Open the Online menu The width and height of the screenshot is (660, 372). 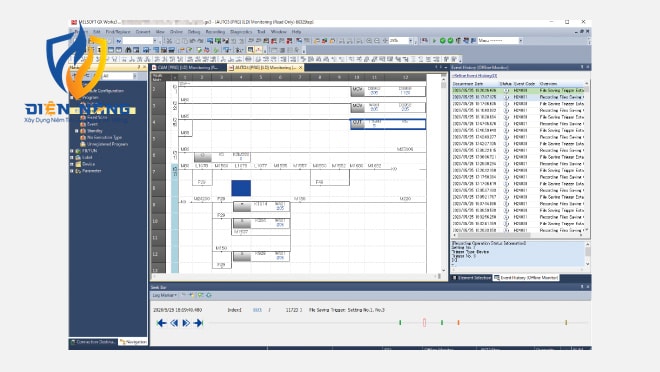(x=176, y=32)
